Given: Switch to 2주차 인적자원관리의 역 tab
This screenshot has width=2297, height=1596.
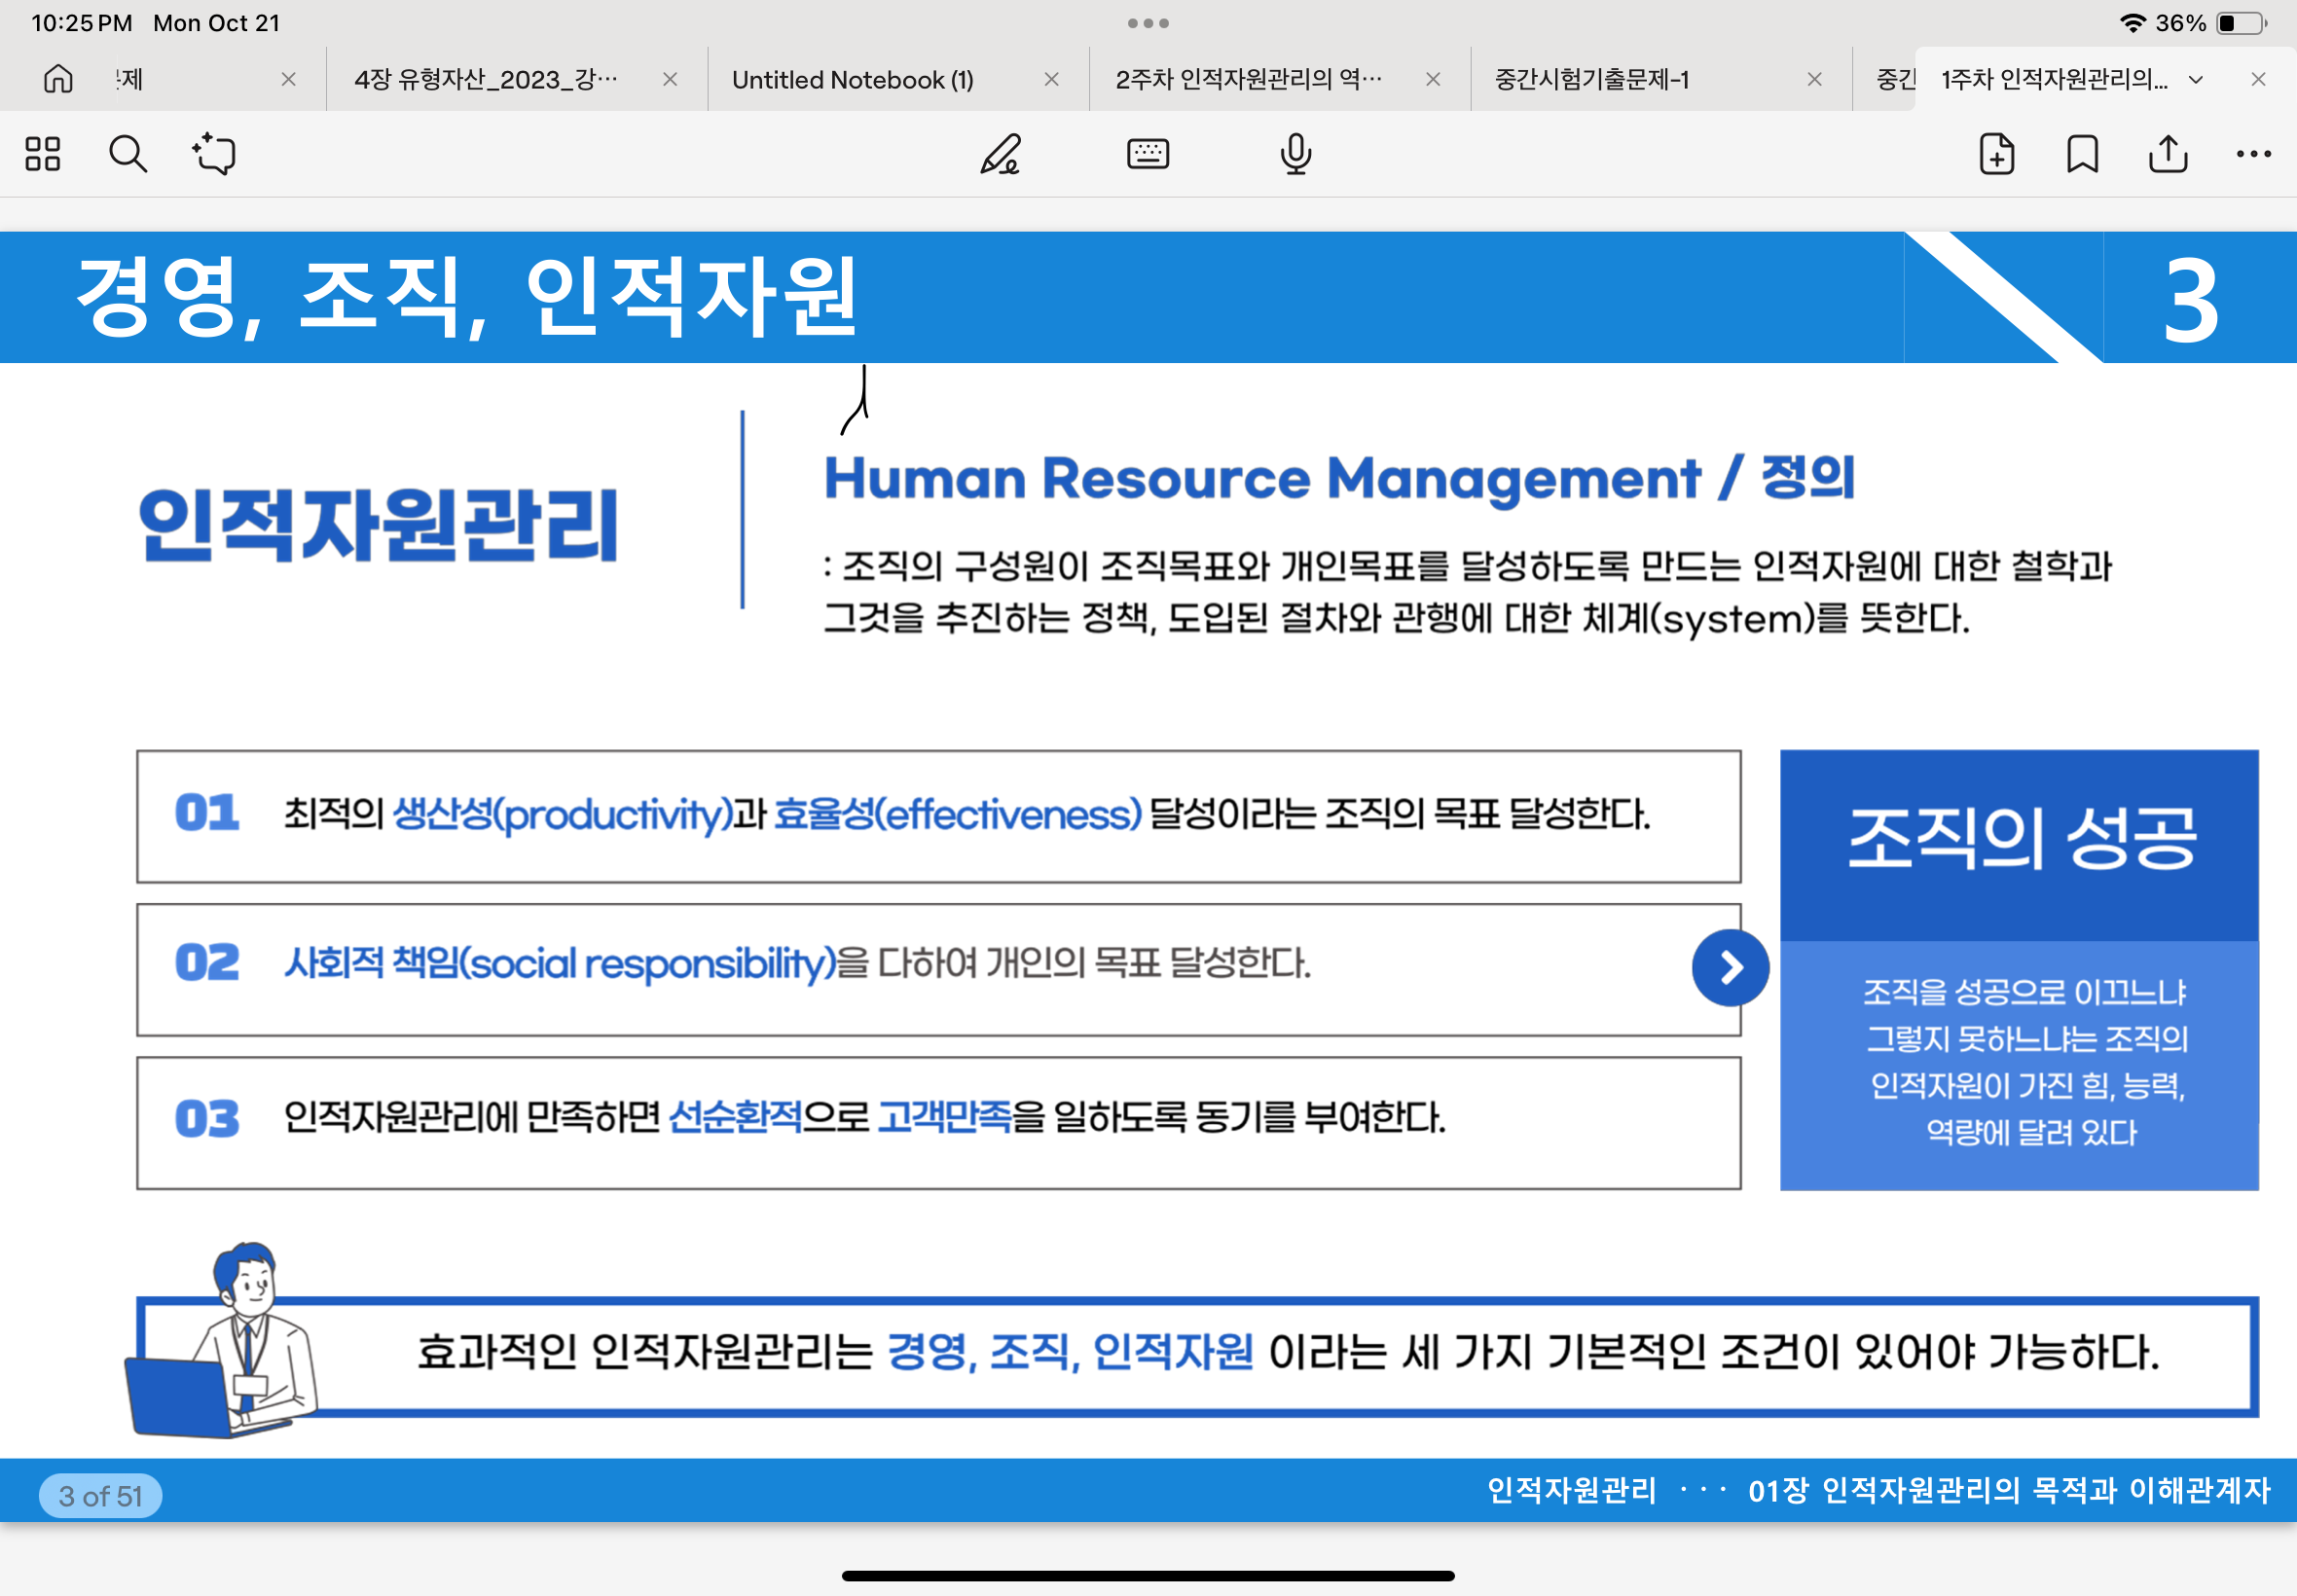Looking at the screenshot, I should (1249, 79).
